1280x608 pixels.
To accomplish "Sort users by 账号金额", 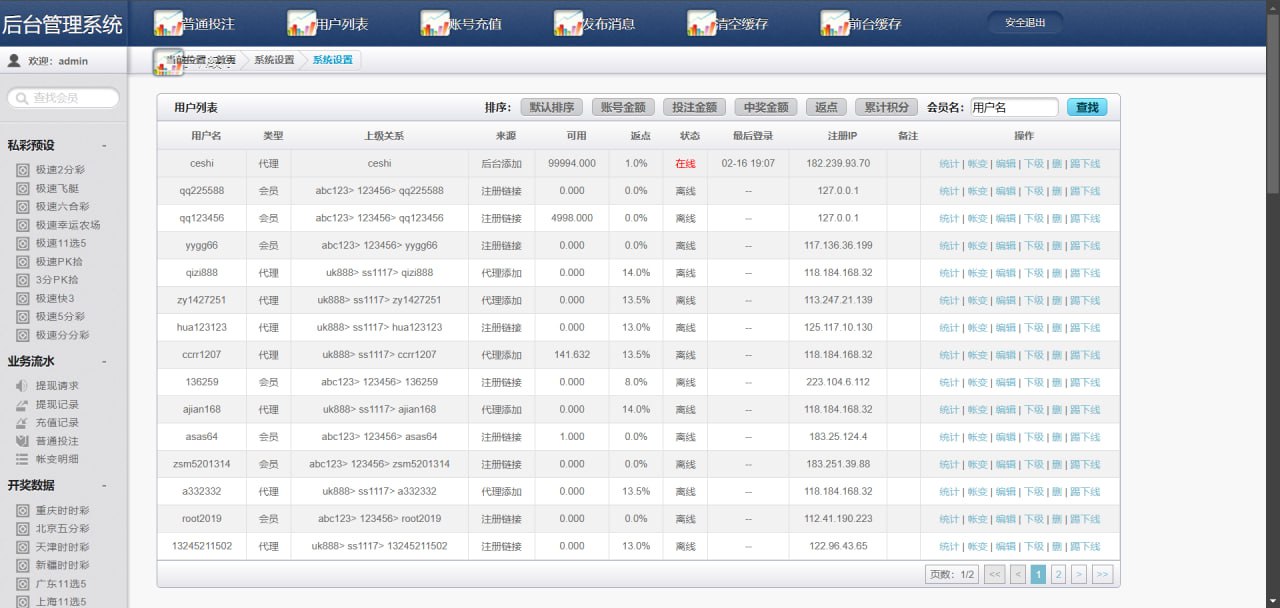I will [x=620, y=107].
